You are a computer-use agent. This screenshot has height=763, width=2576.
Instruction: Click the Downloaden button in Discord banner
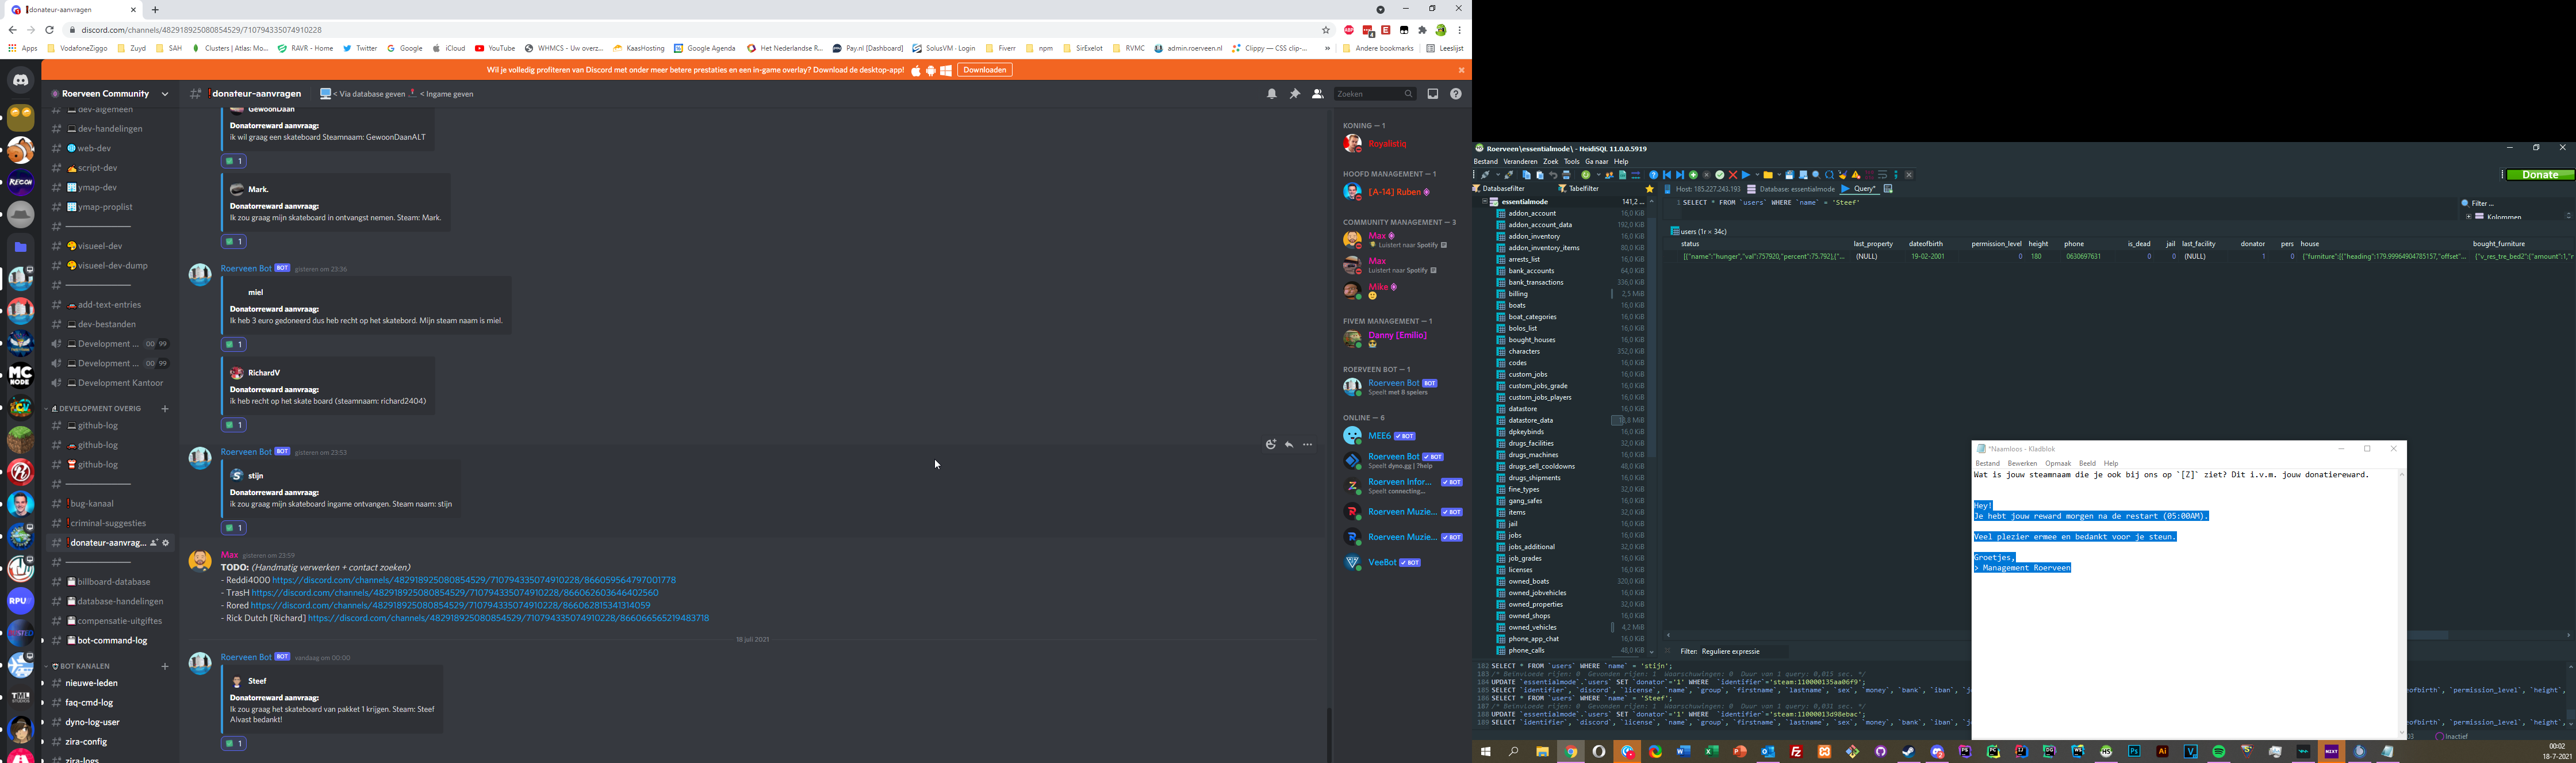pos(984,70)
